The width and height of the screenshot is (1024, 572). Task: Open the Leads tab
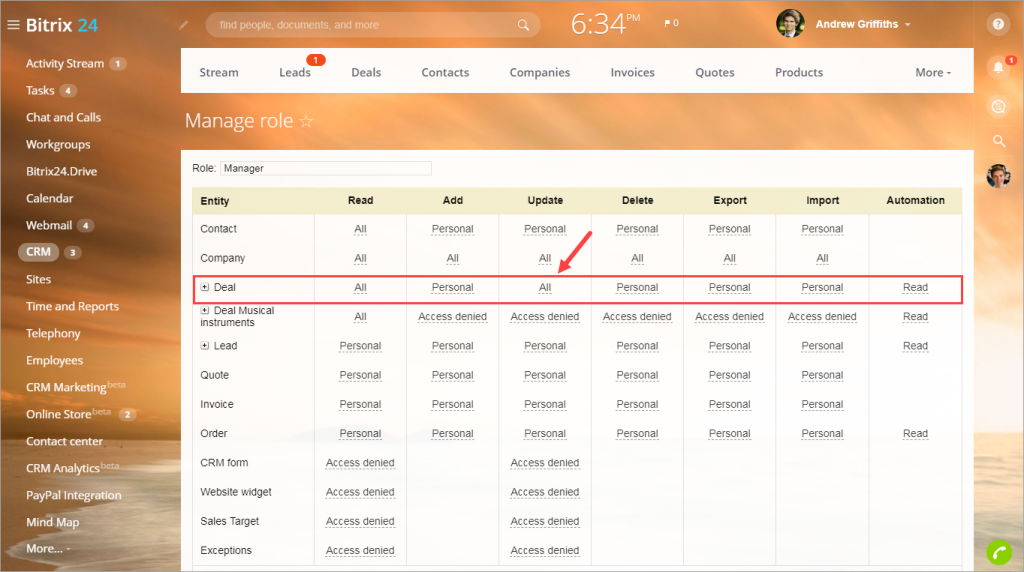[295, 72]
